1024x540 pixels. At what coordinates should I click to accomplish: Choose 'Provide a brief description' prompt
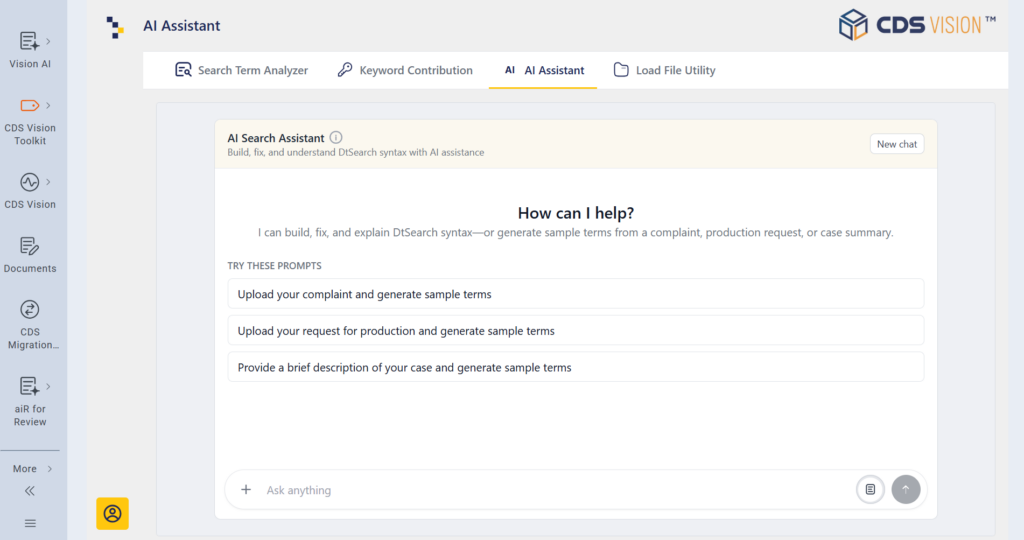pyautogui.click(x=575, y=367)
